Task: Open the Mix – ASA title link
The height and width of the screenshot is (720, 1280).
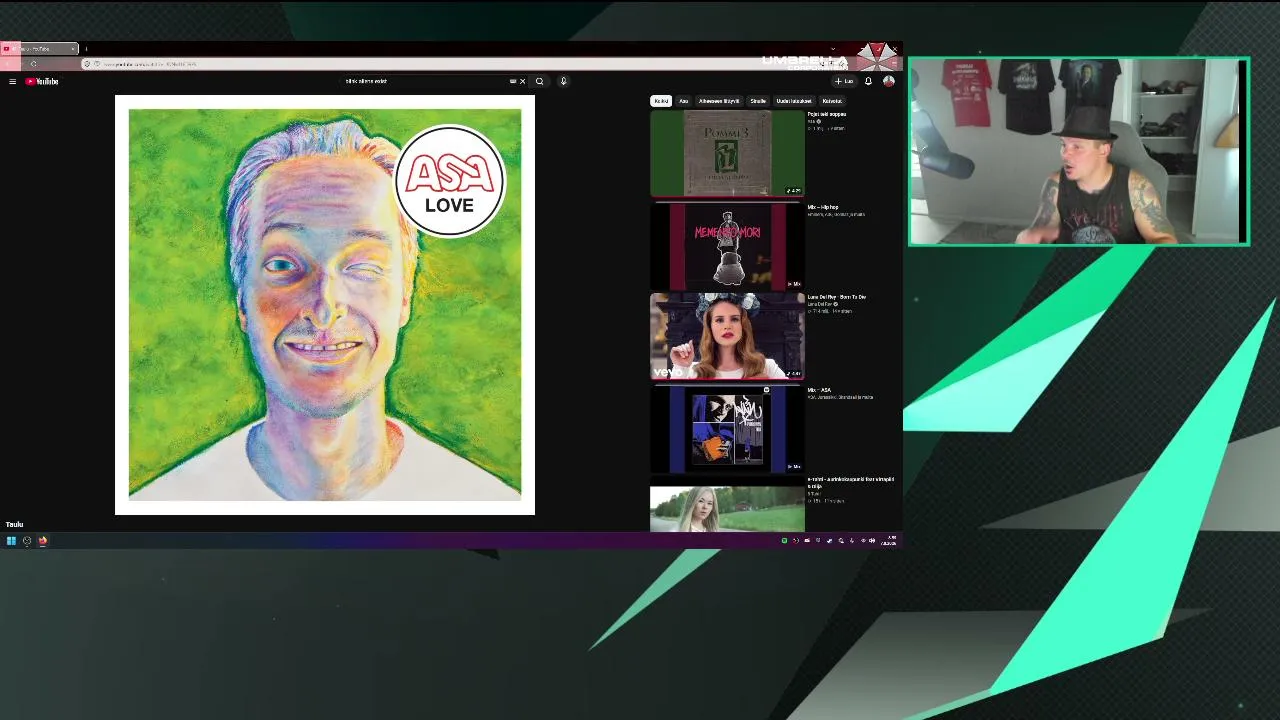Action: coord(819,390)
